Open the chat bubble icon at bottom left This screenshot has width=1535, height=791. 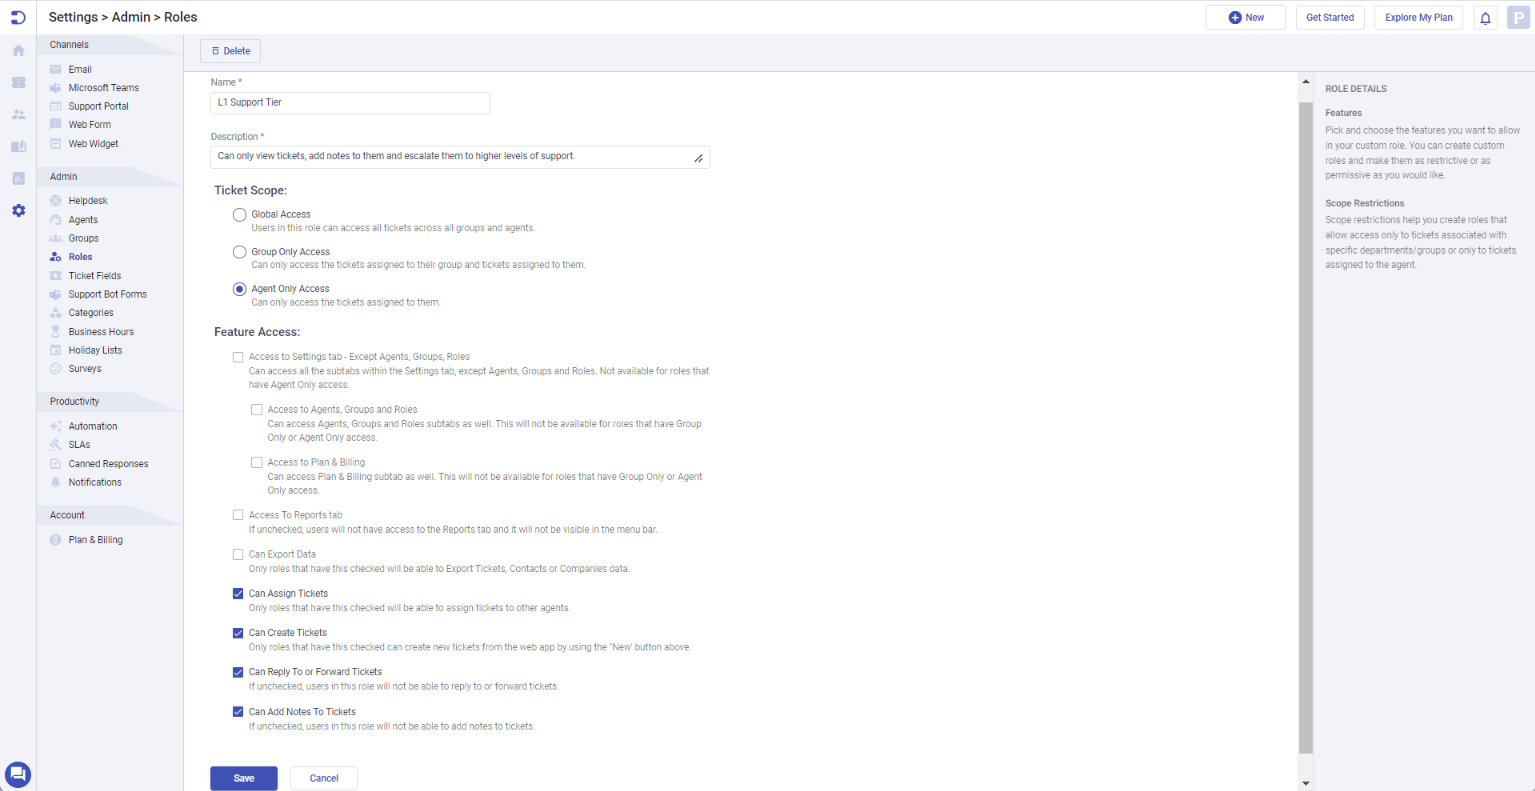point(18,774)
